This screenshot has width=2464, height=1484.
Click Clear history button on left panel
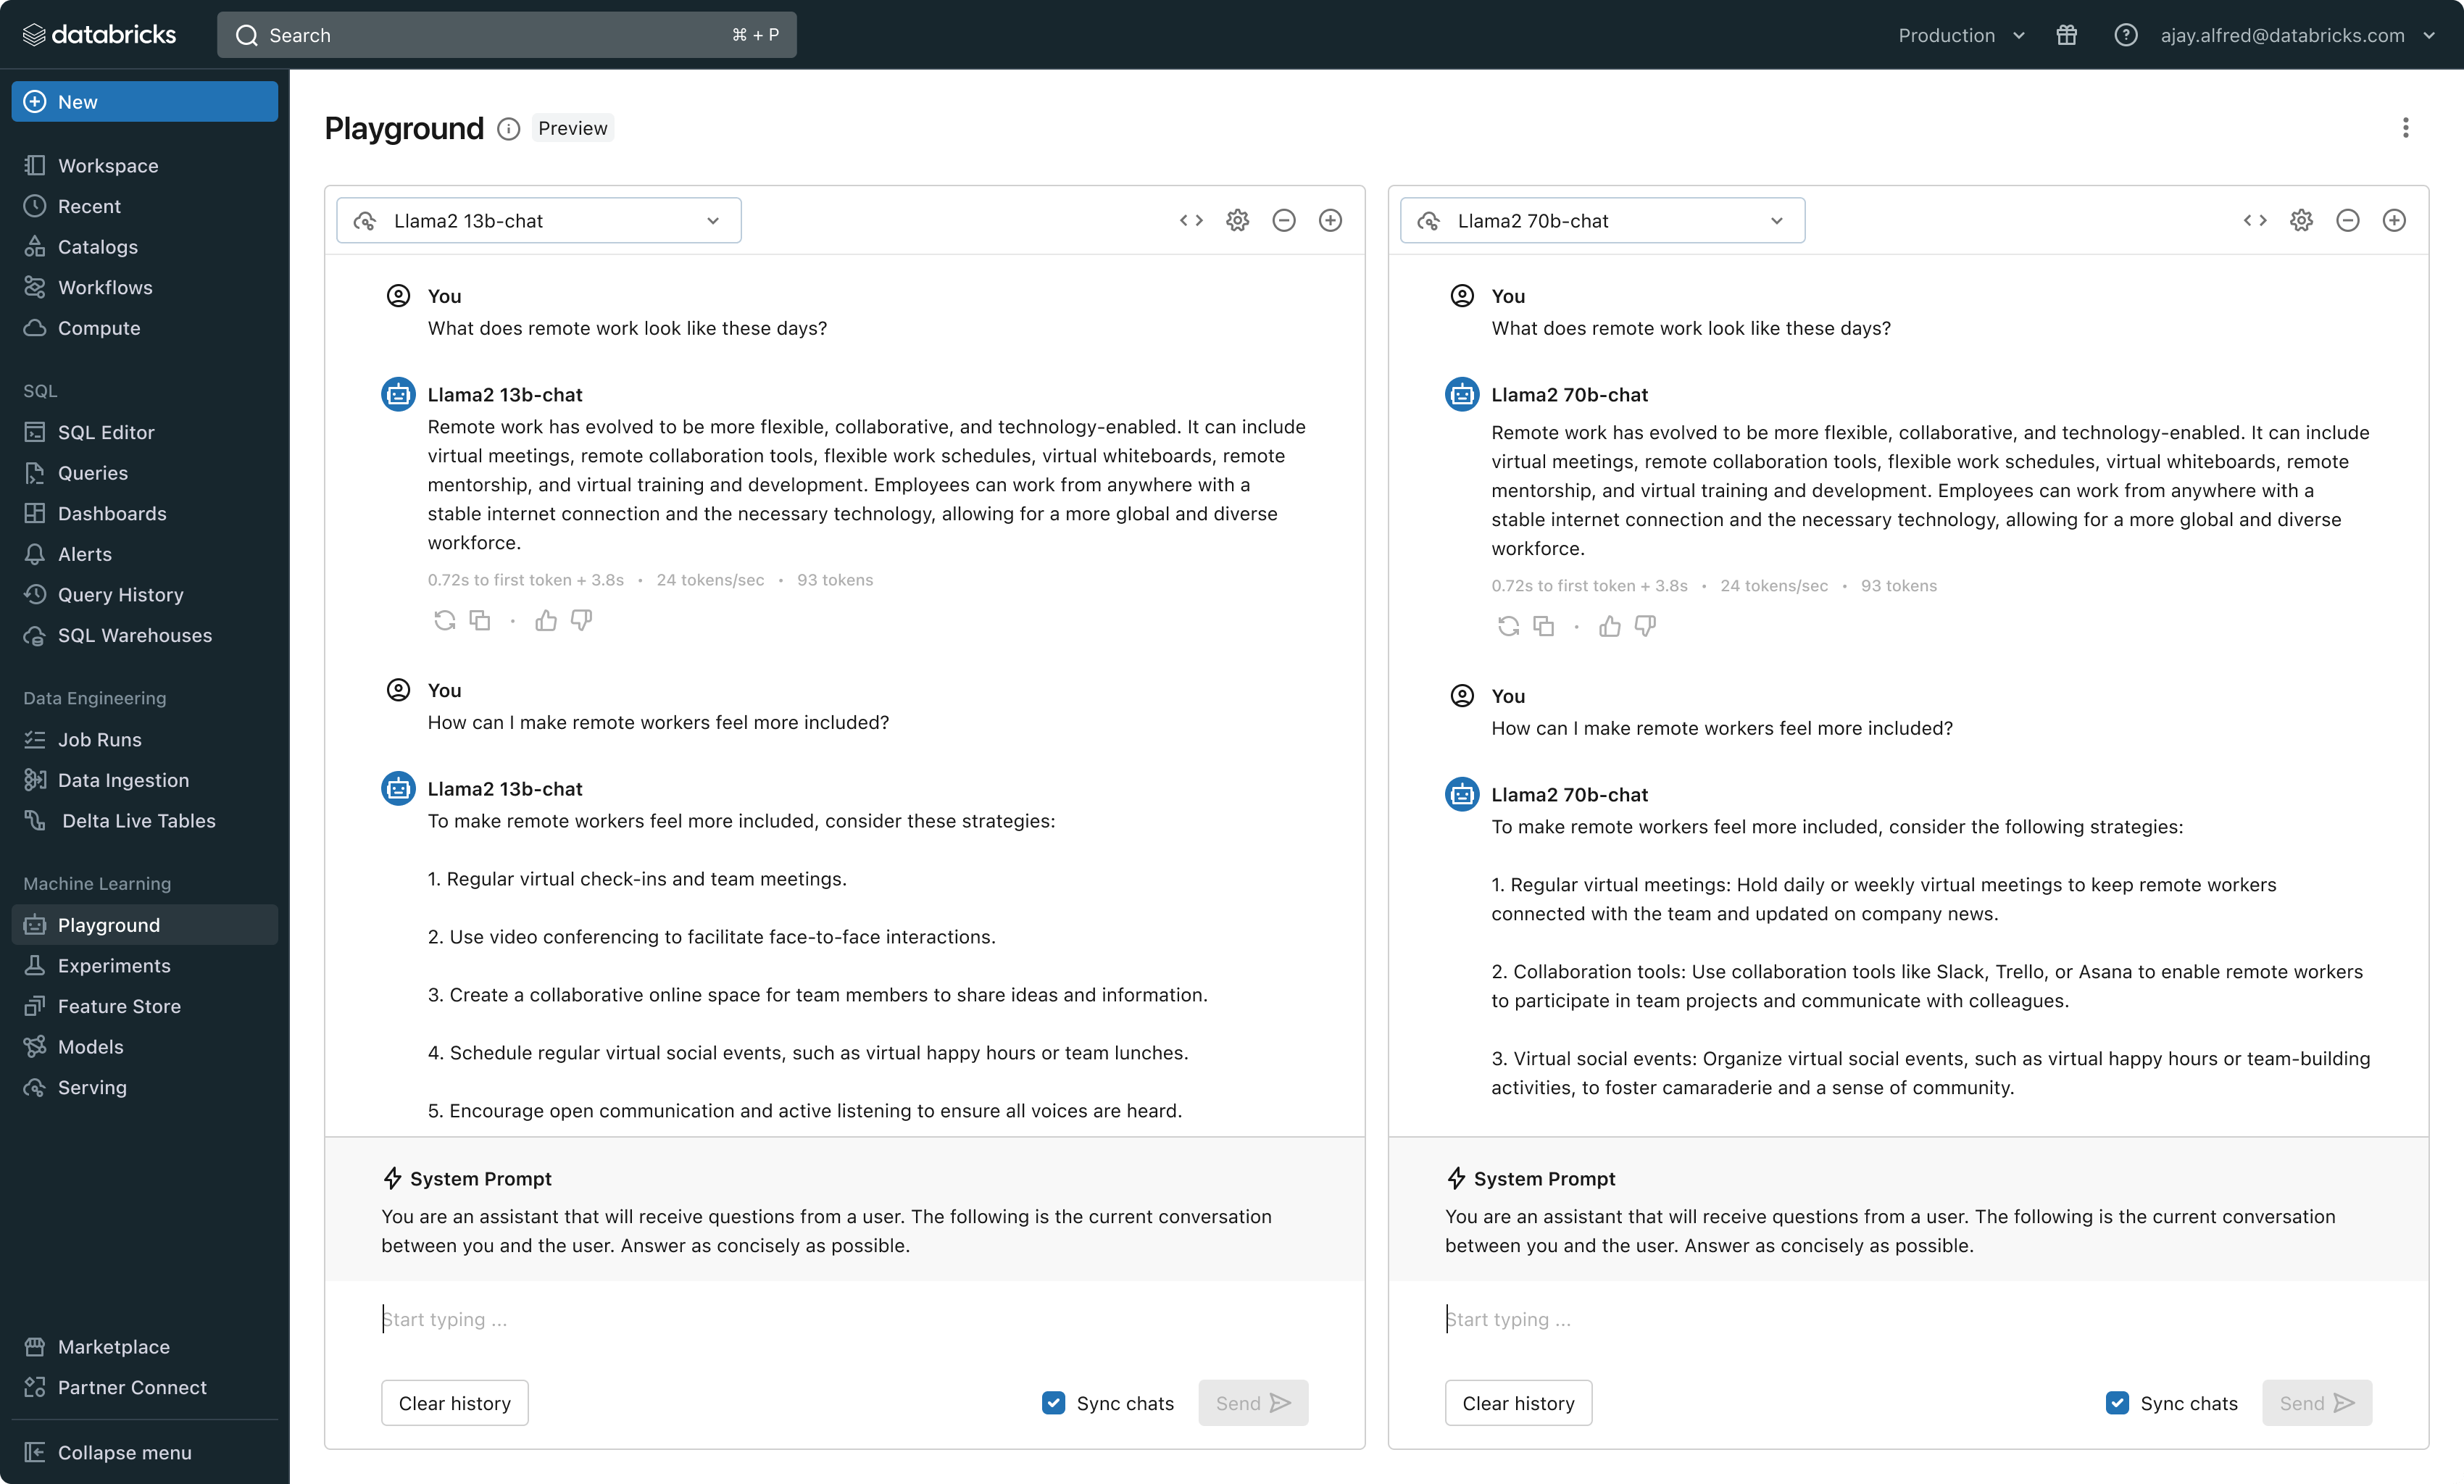point(454,1401)
